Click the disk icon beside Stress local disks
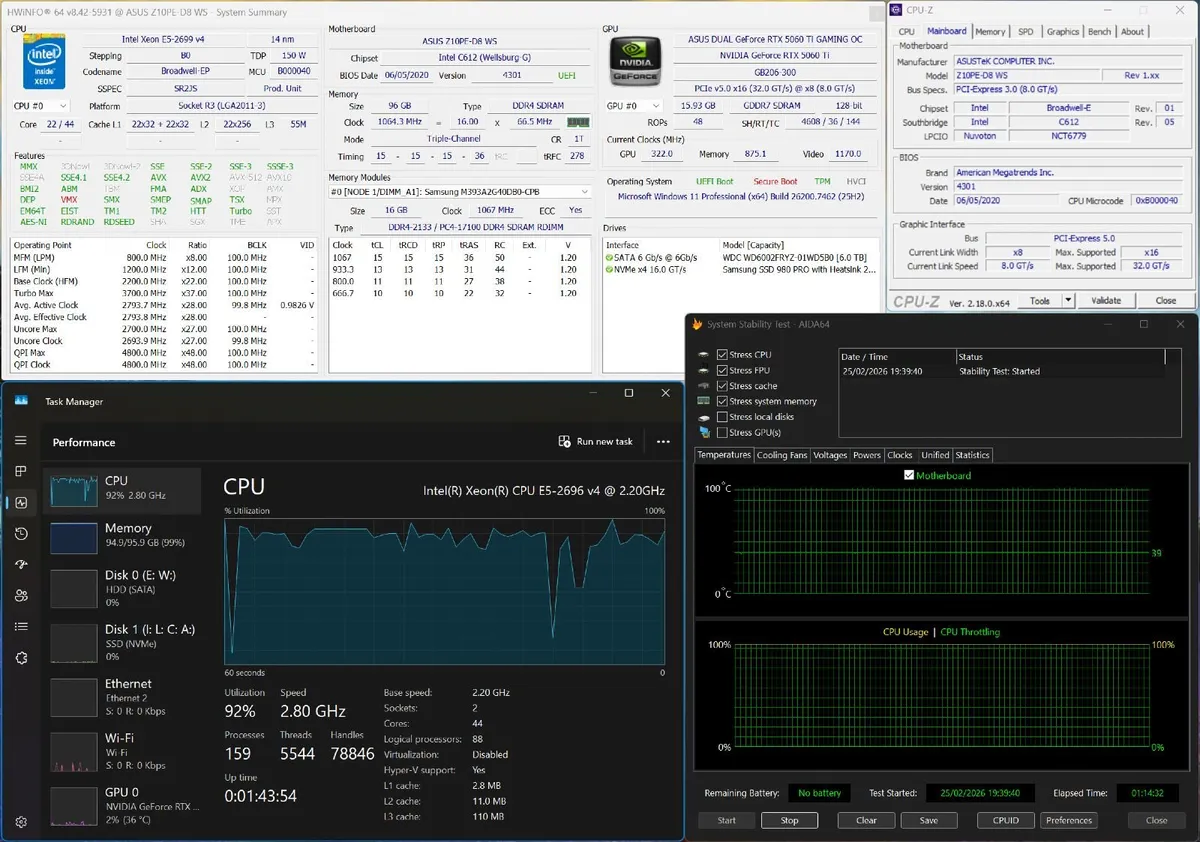The width and height of the screenshot is (1200, 842). pos(704,417)
